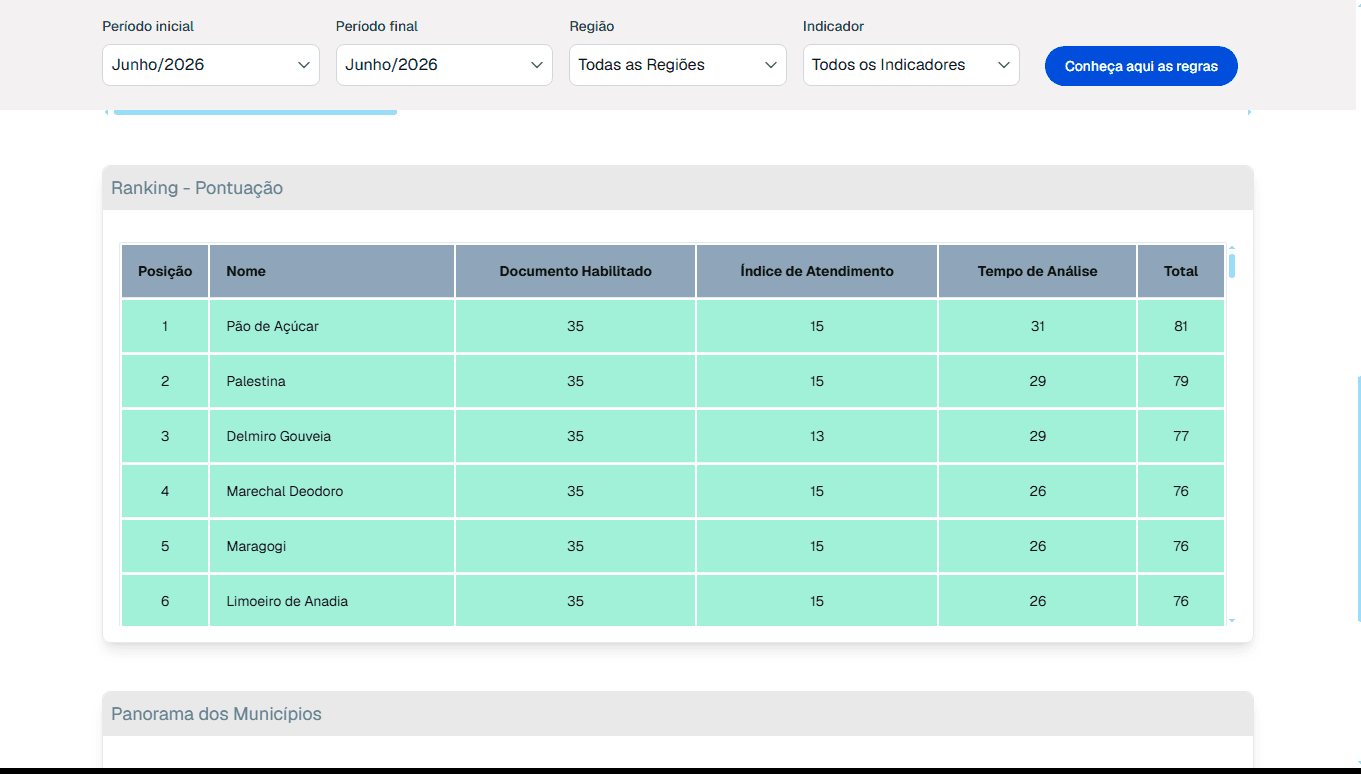The height and width of the screenshot is (774, 1361).
Task: Click the Índice de Atendimento header
Action: 817,271
